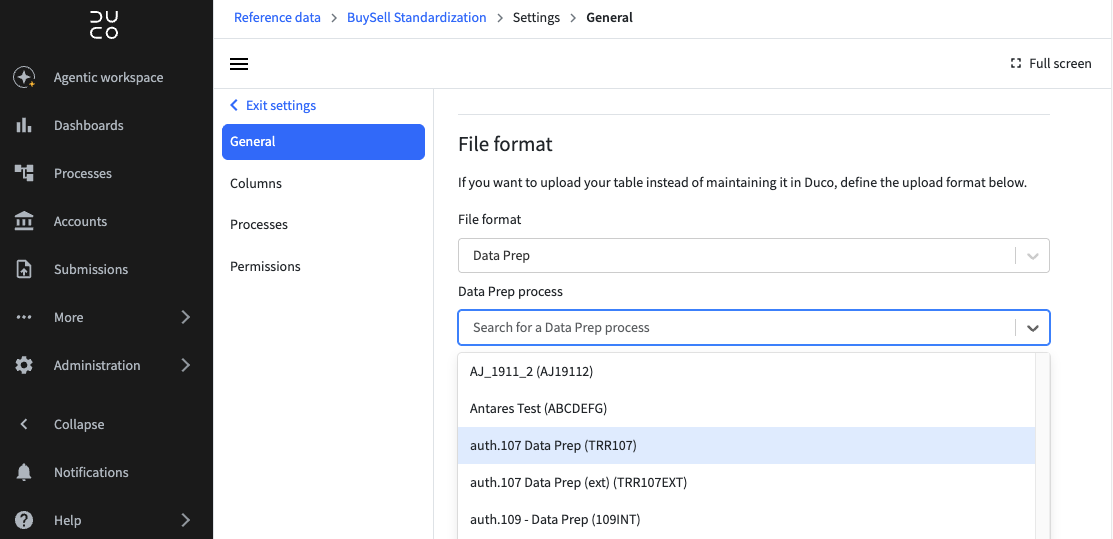Open the File format dropdown
1113x539 pixels.
pos(754,256)
